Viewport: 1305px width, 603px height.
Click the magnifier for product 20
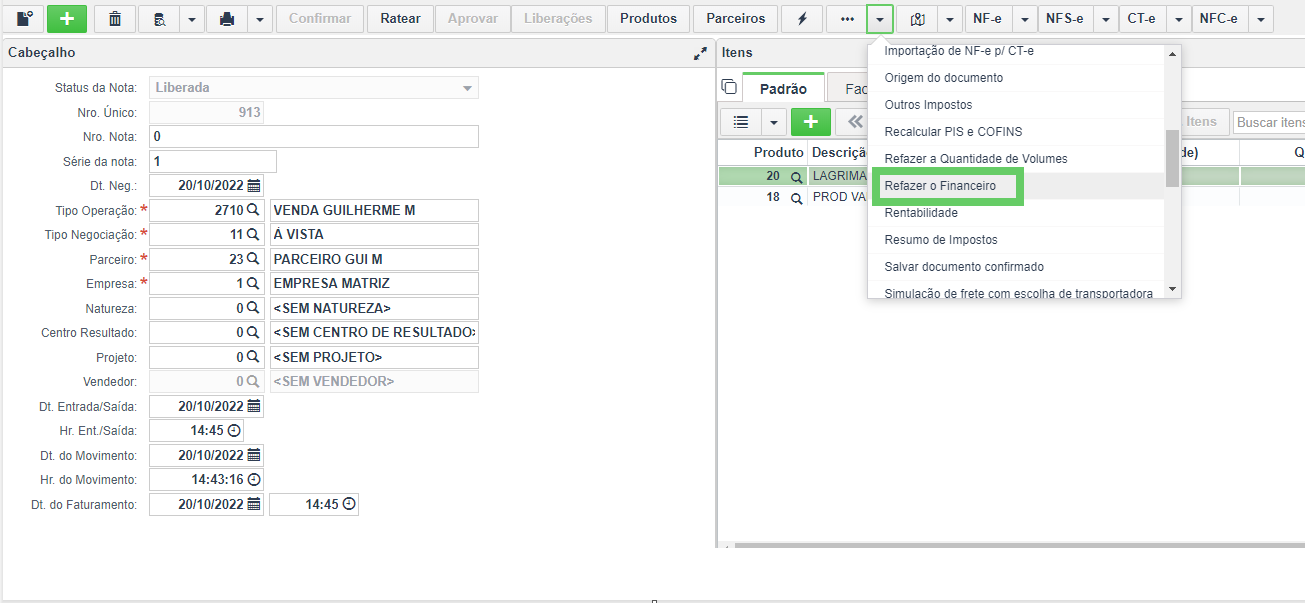click(x=797, y=177)
